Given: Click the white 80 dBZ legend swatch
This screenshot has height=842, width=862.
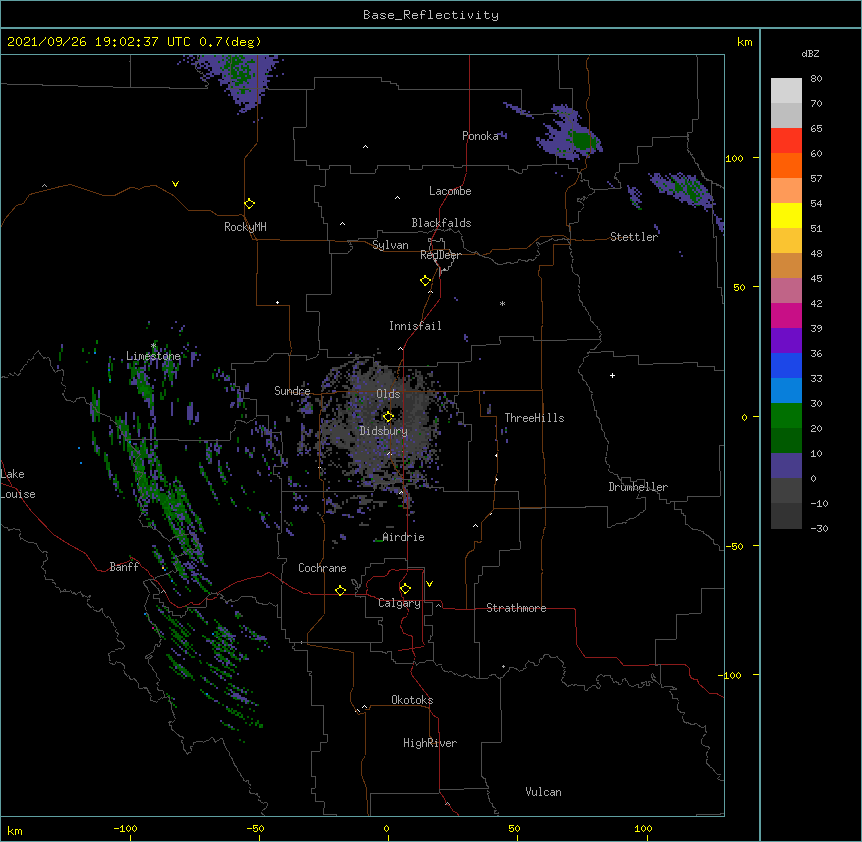Looking at the screenshot, I should click(x=786, y=91).
